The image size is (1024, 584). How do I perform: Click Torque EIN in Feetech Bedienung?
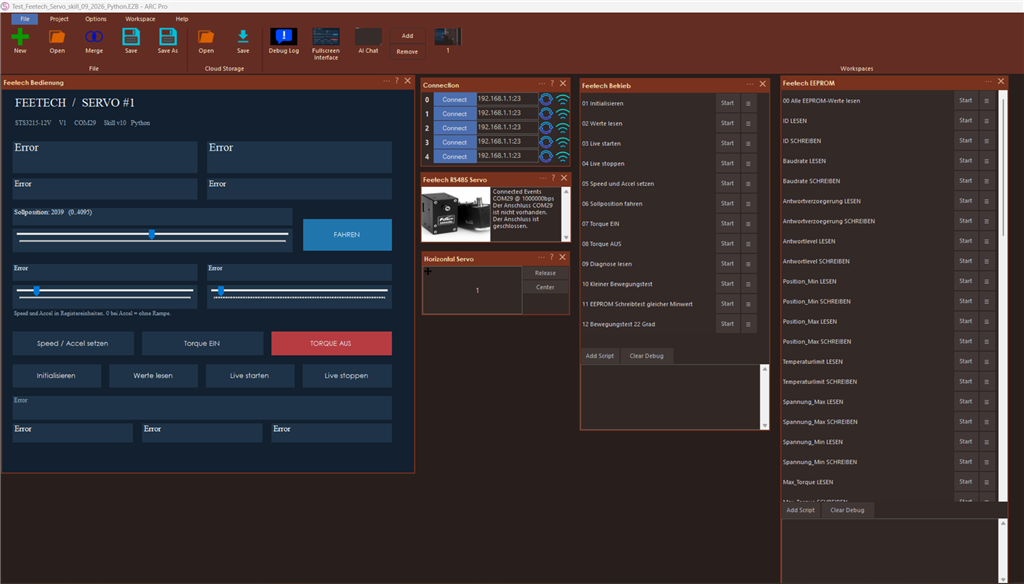click(202, 344)
